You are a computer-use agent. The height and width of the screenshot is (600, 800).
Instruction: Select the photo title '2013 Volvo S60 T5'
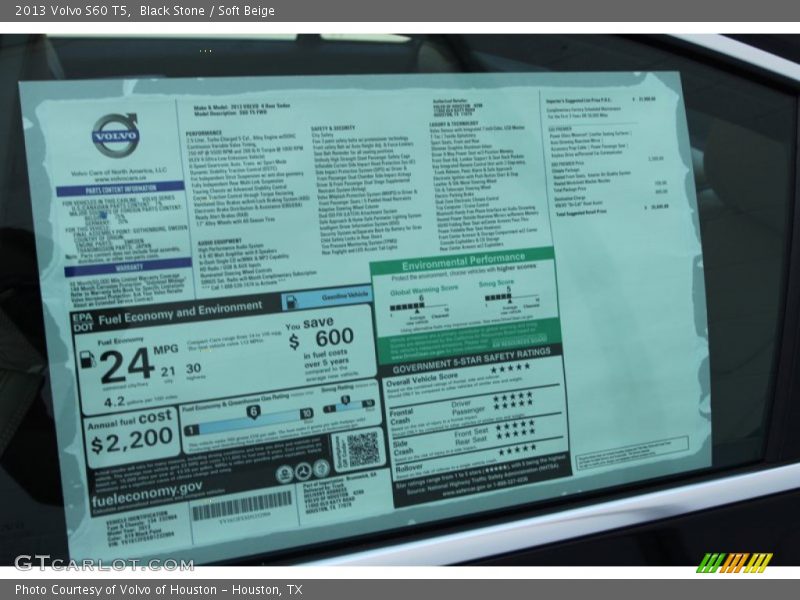72,11
